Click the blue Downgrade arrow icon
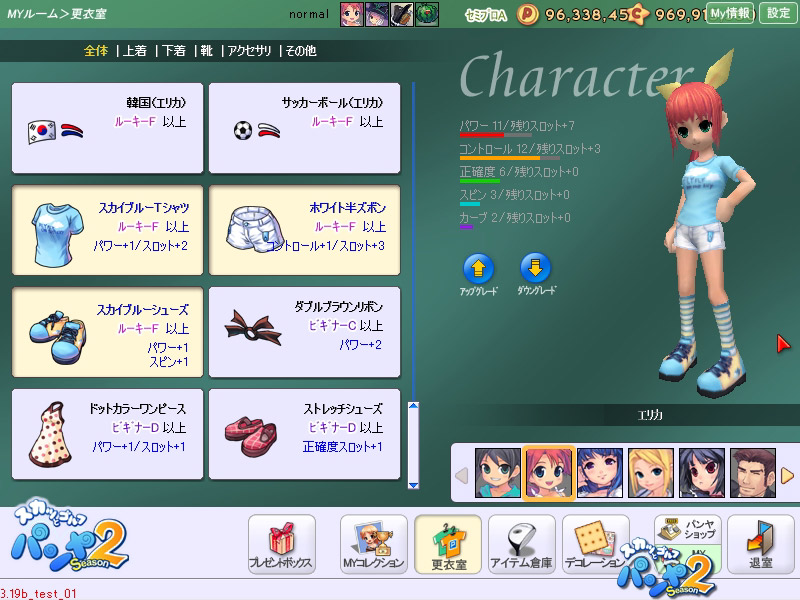This screenshot has width=800, height=600. 536,268
